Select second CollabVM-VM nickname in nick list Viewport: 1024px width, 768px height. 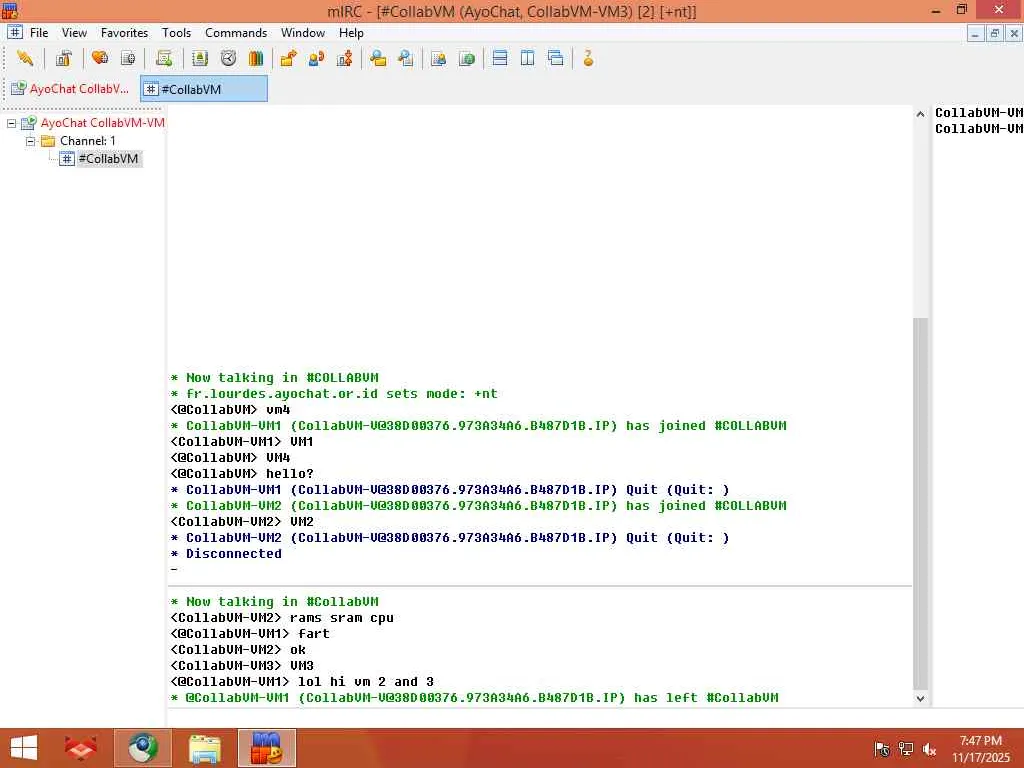point(978,129)
